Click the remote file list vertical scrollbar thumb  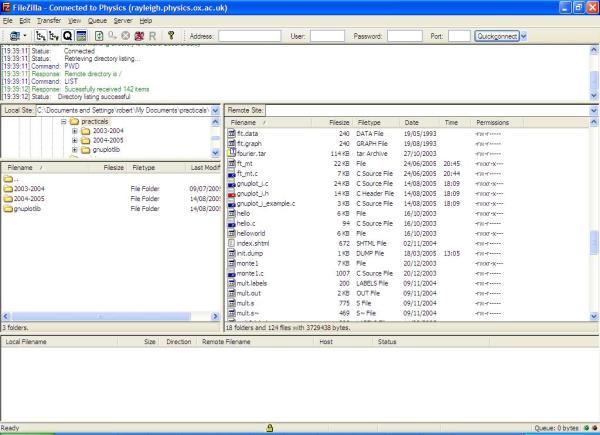[594, 242]
